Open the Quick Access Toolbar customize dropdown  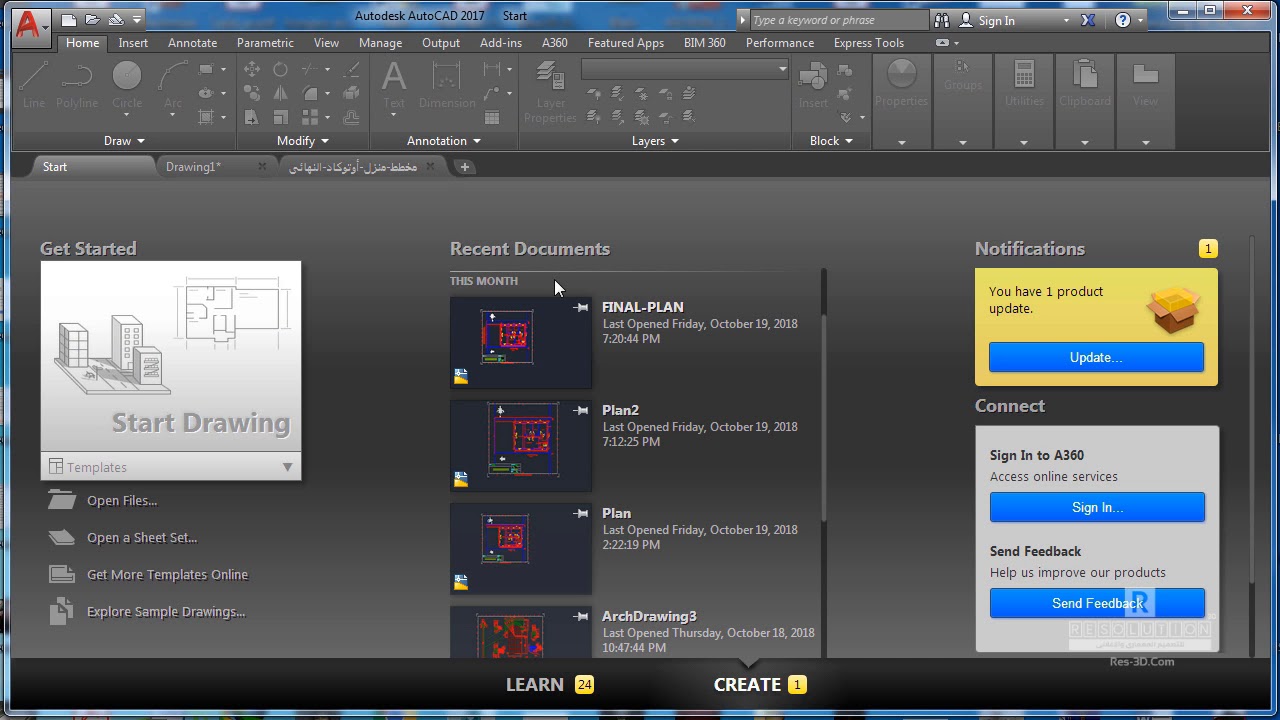coord(137,19)
